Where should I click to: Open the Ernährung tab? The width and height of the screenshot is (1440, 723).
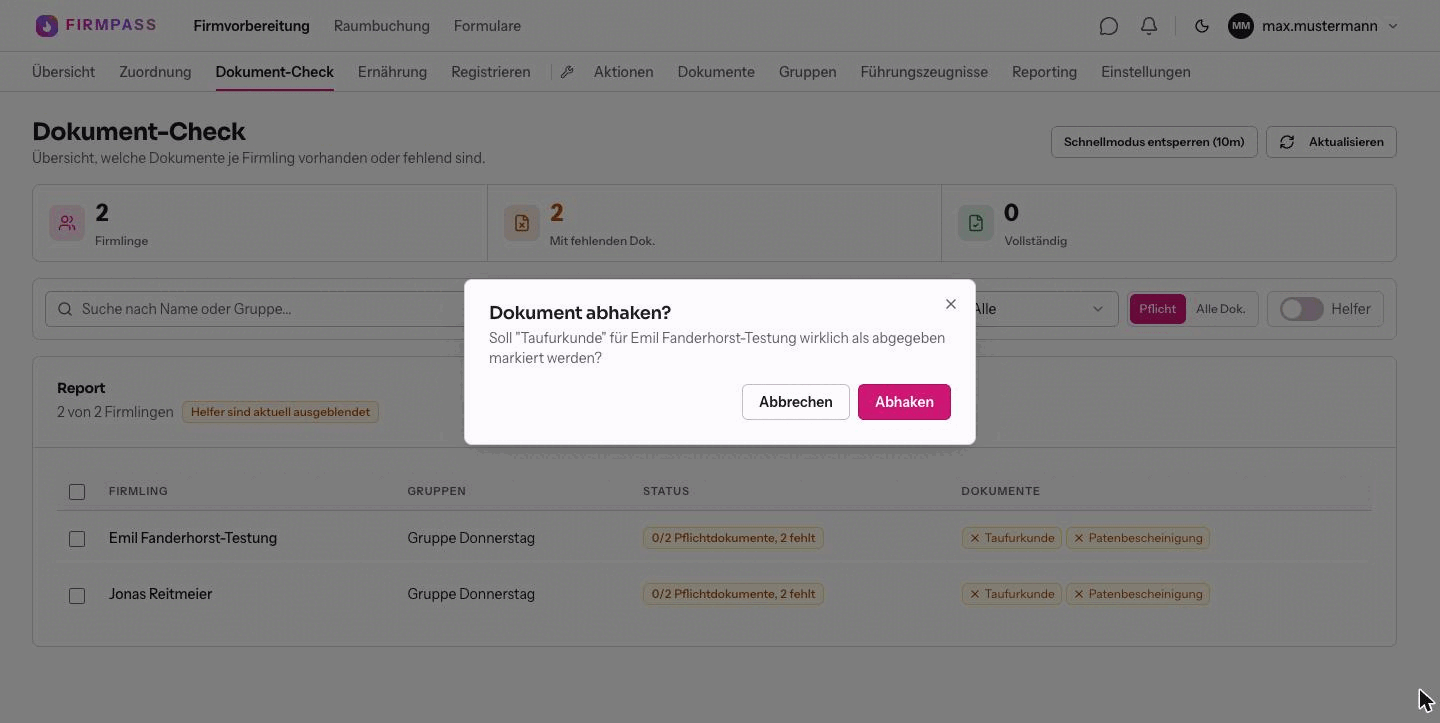(x=392, y=72)
